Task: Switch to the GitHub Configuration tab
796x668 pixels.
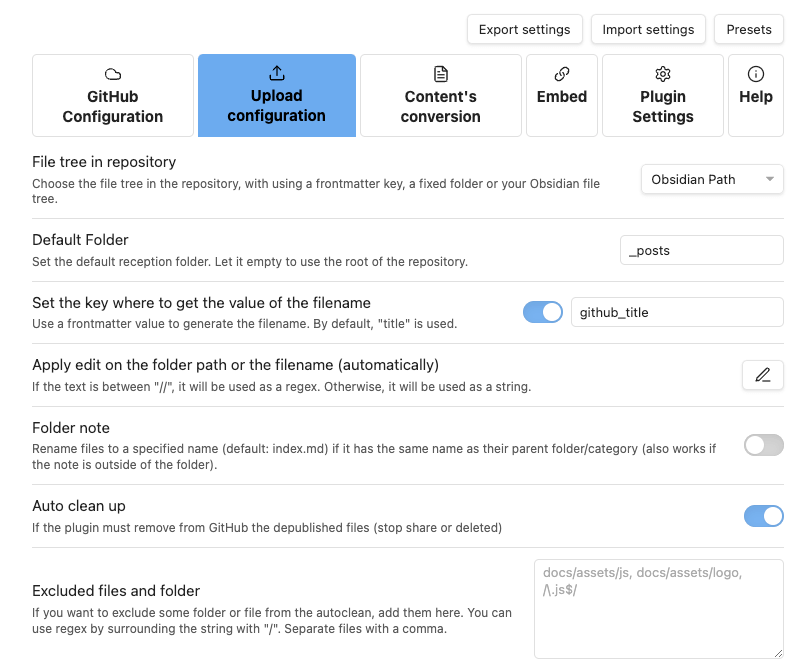Action: coord(113,95)
